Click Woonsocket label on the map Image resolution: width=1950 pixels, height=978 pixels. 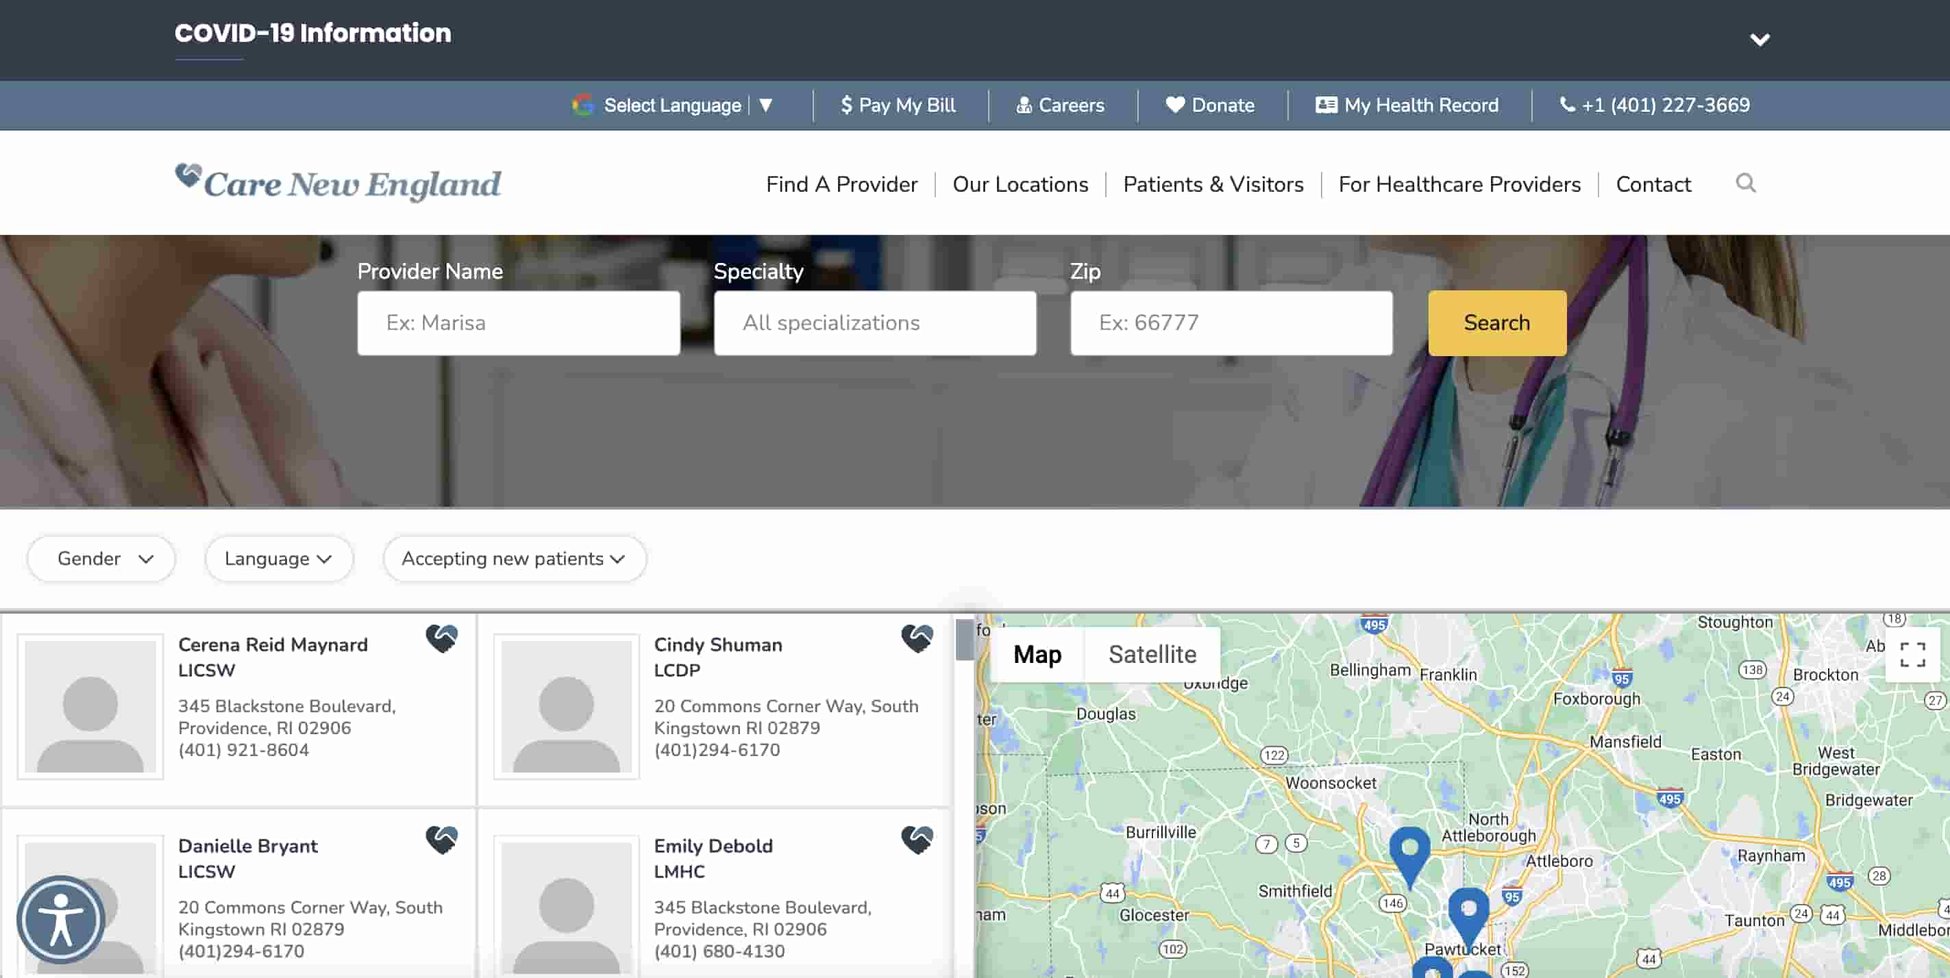1331,783
